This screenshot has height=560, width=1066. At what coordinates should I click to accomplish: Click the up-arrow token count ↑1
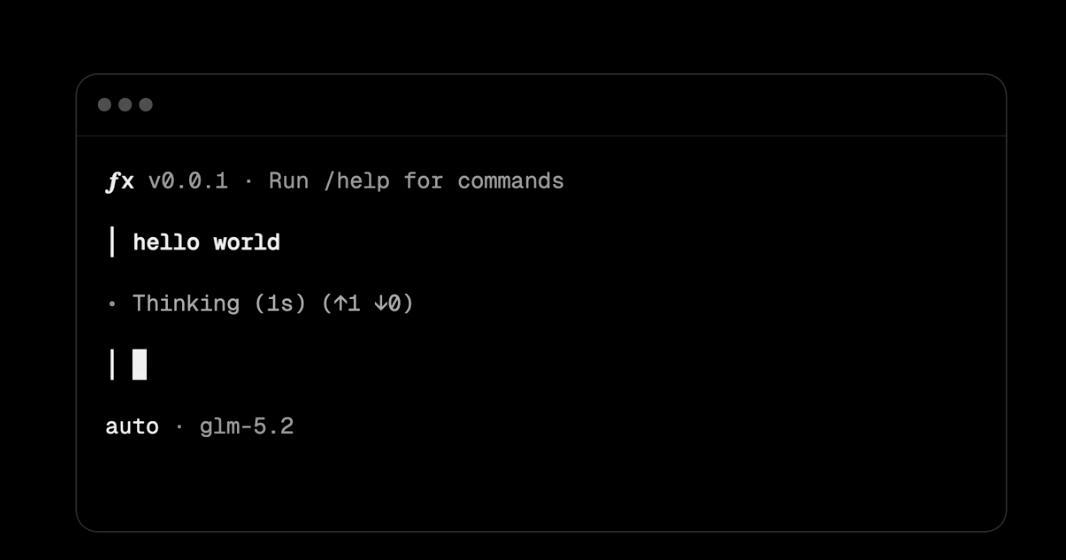tap(347, 303)
